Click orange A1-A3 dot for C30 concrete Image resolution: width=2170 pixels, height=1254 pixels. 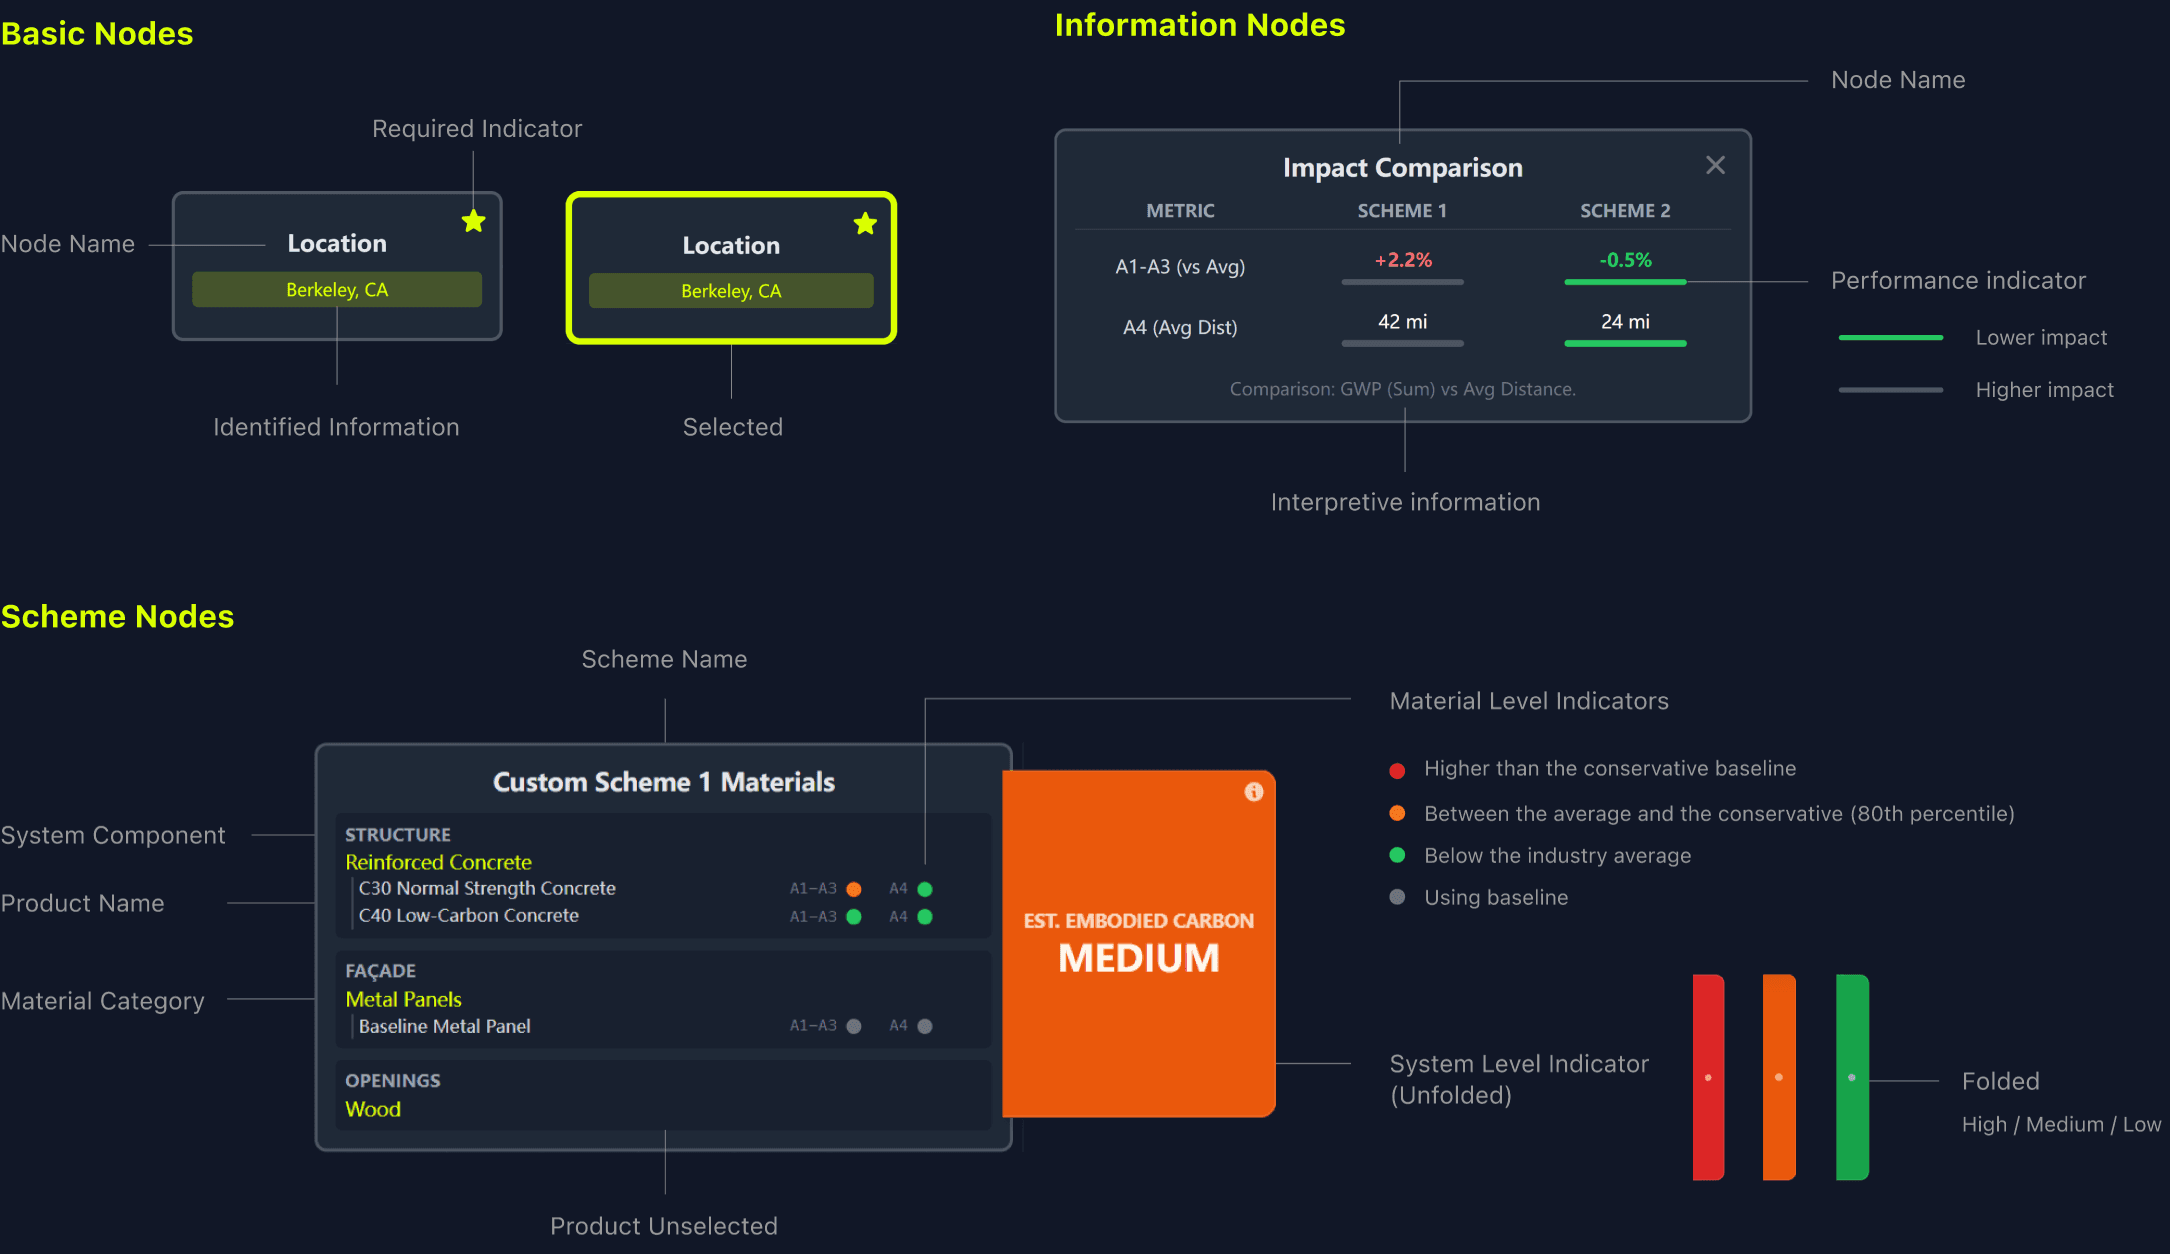(x=854, y=889)
